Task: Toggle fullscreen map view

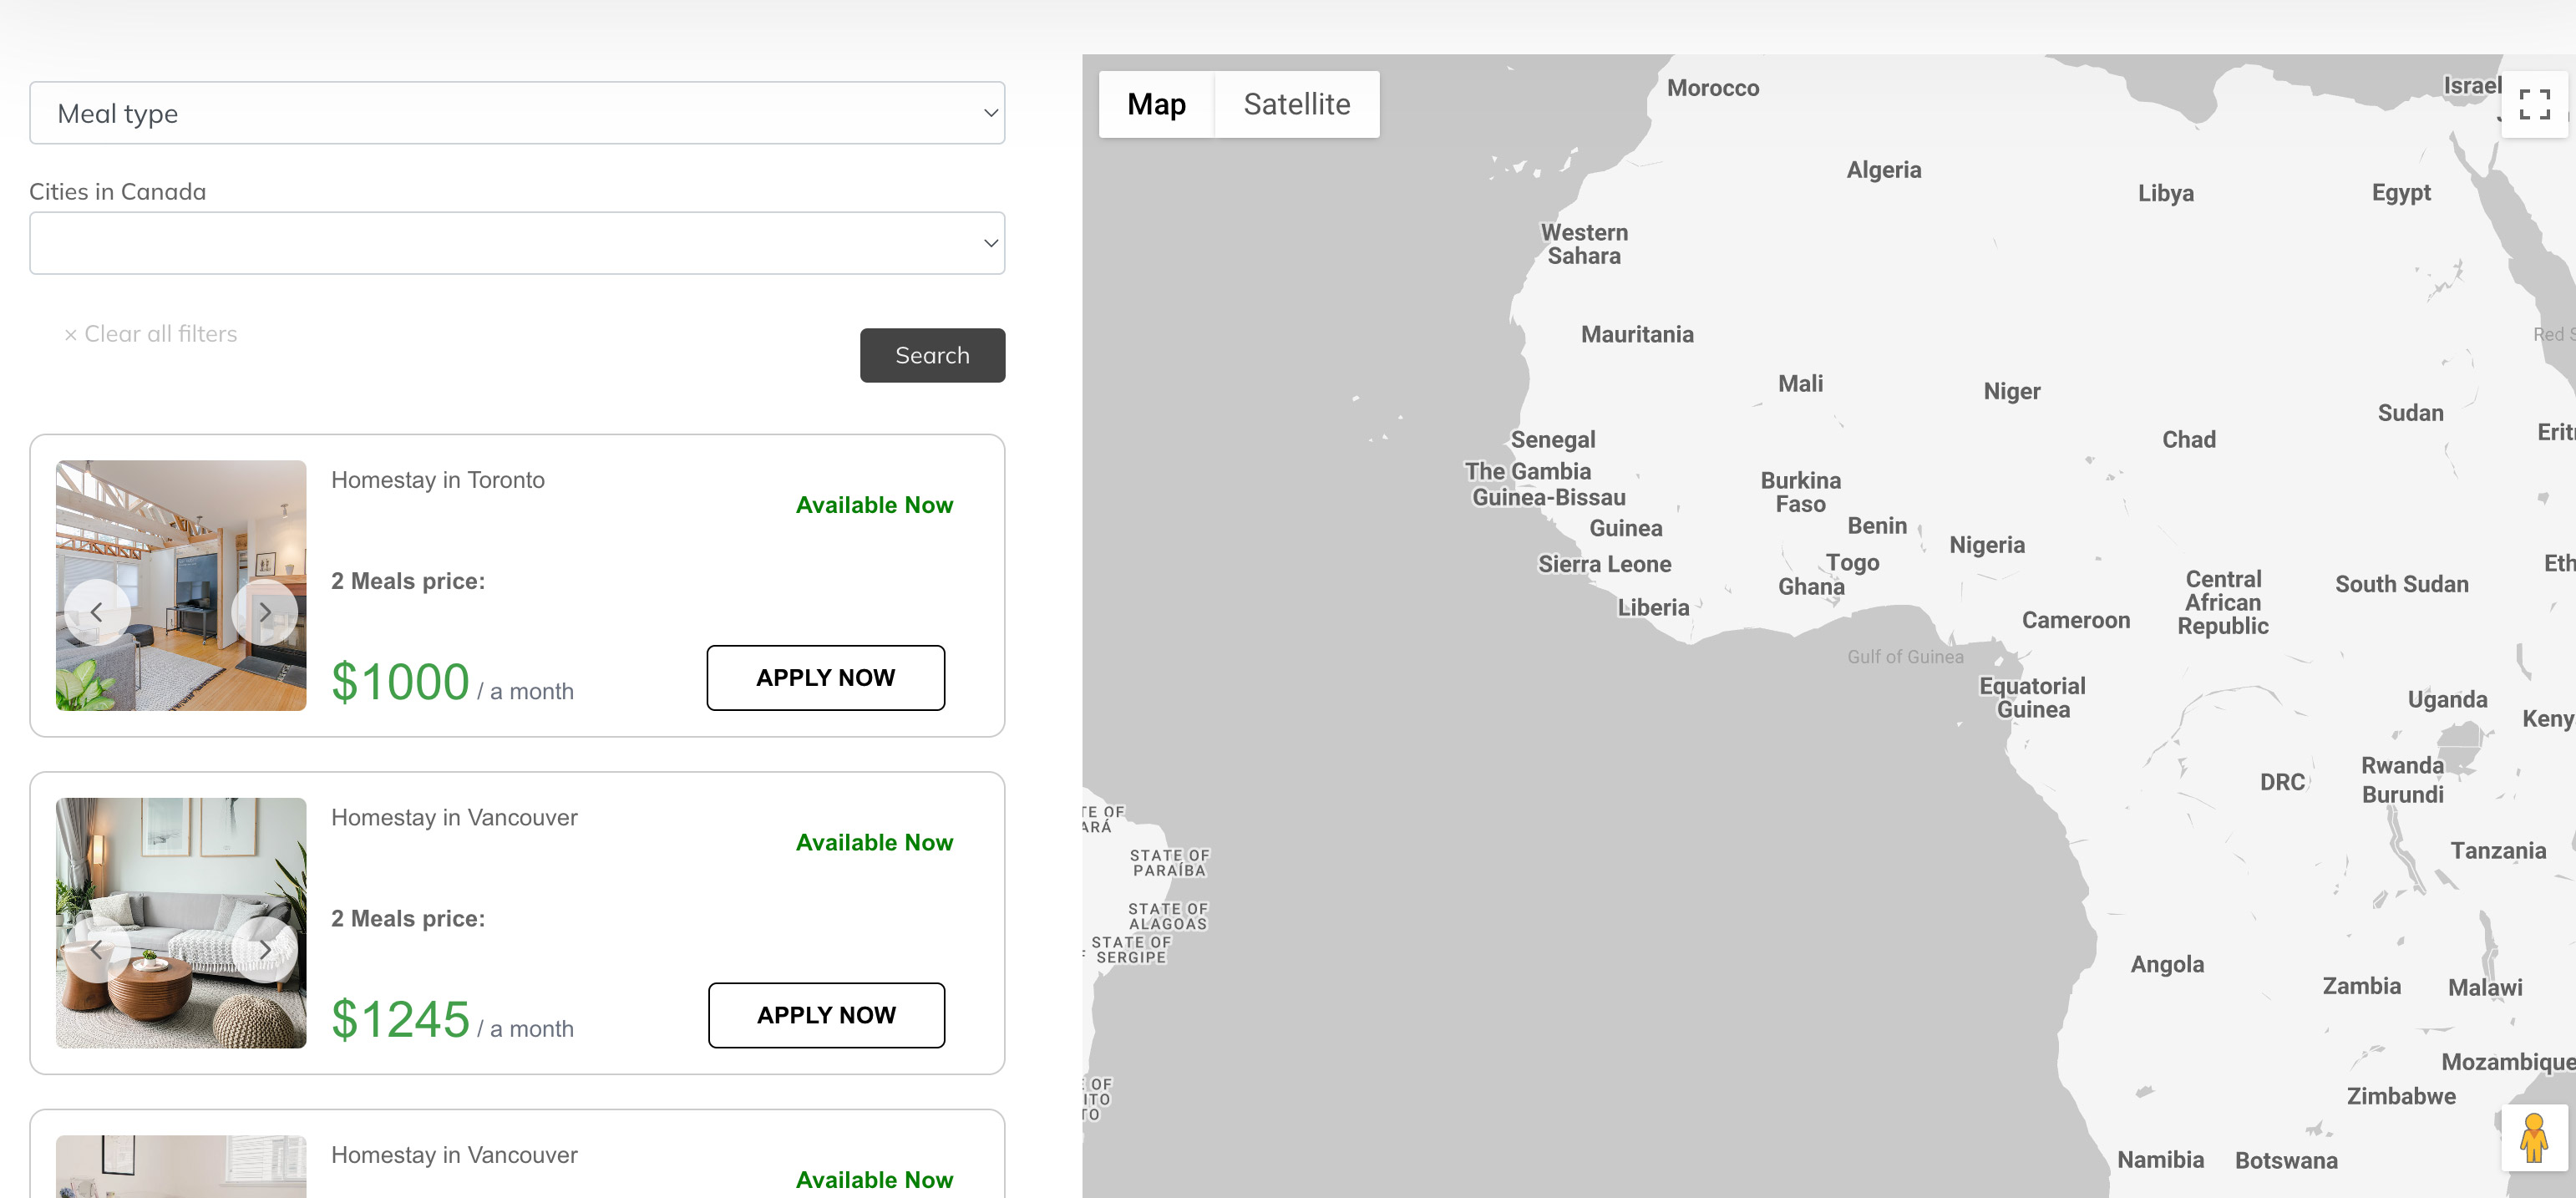Action: 2534,104
